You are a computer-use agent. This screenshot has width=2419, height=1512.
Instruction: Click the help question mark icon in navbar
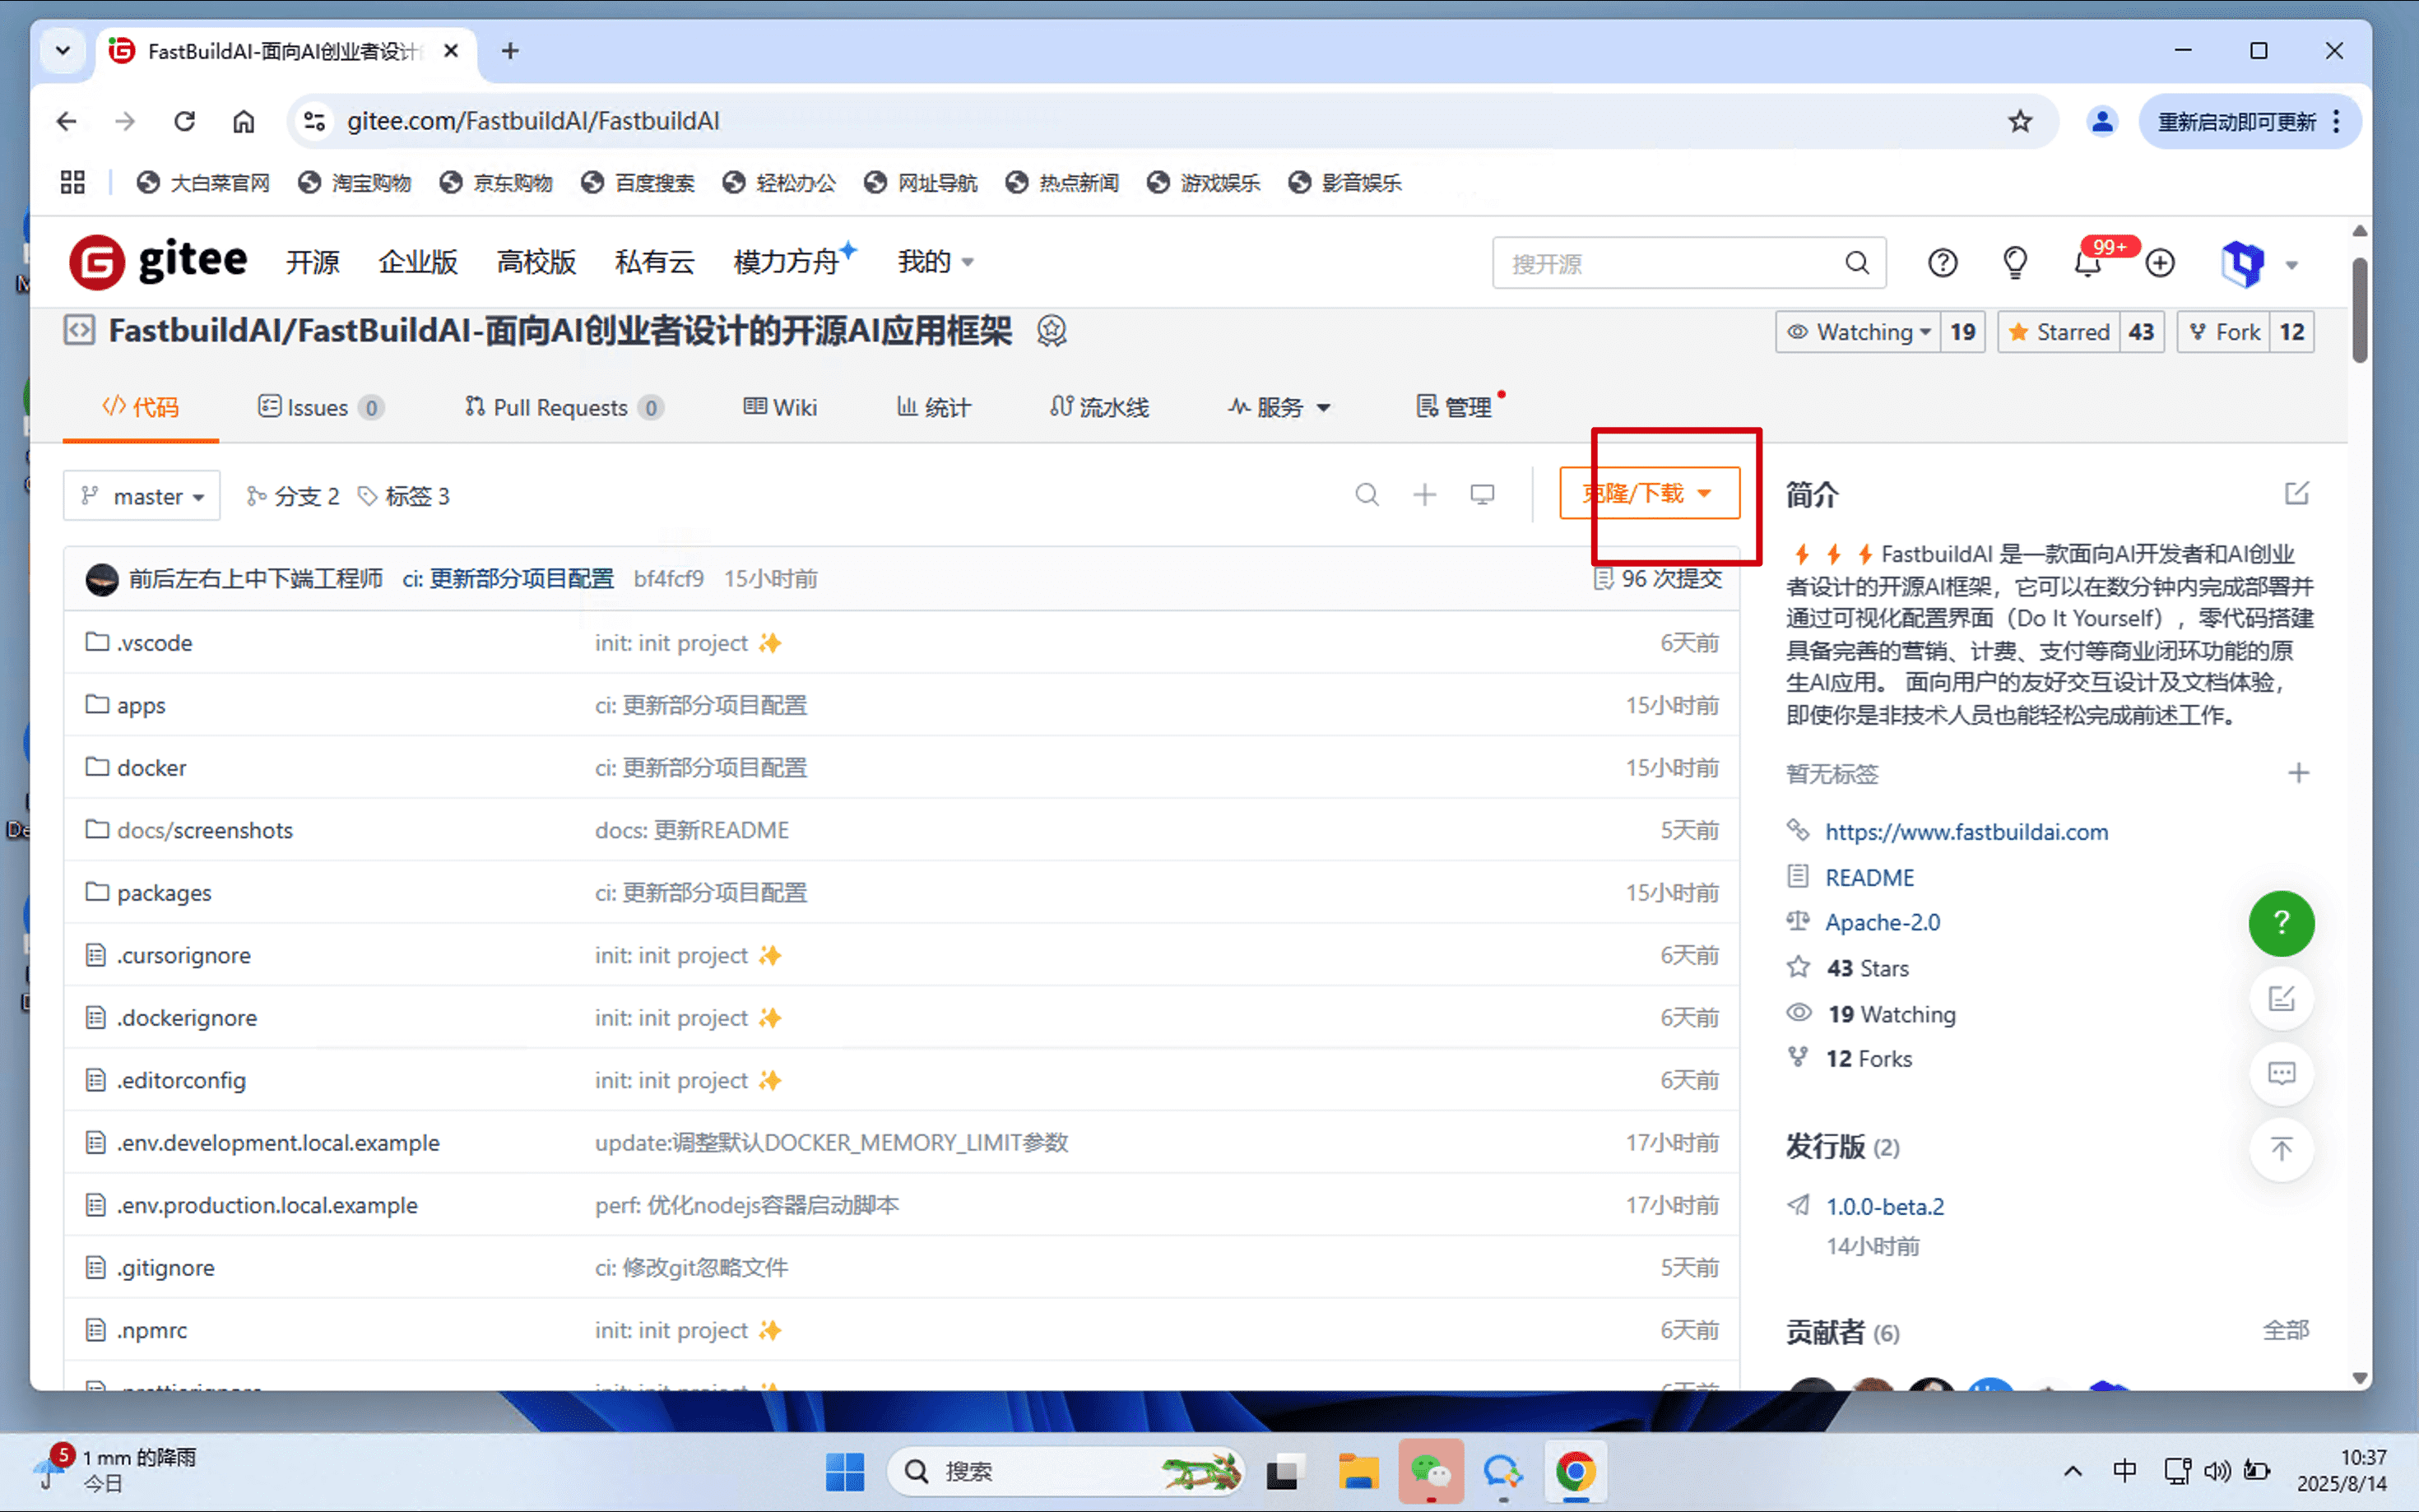[x=1941, y=262]
